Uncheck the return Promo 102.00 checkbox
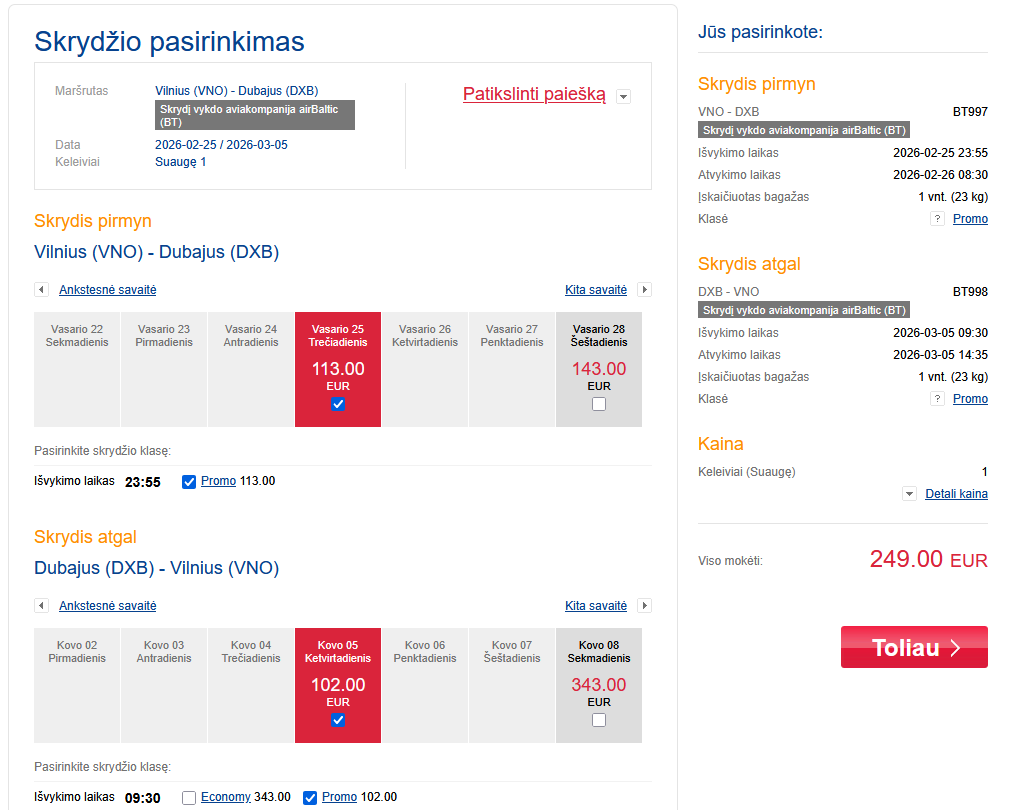 [310, 798]
